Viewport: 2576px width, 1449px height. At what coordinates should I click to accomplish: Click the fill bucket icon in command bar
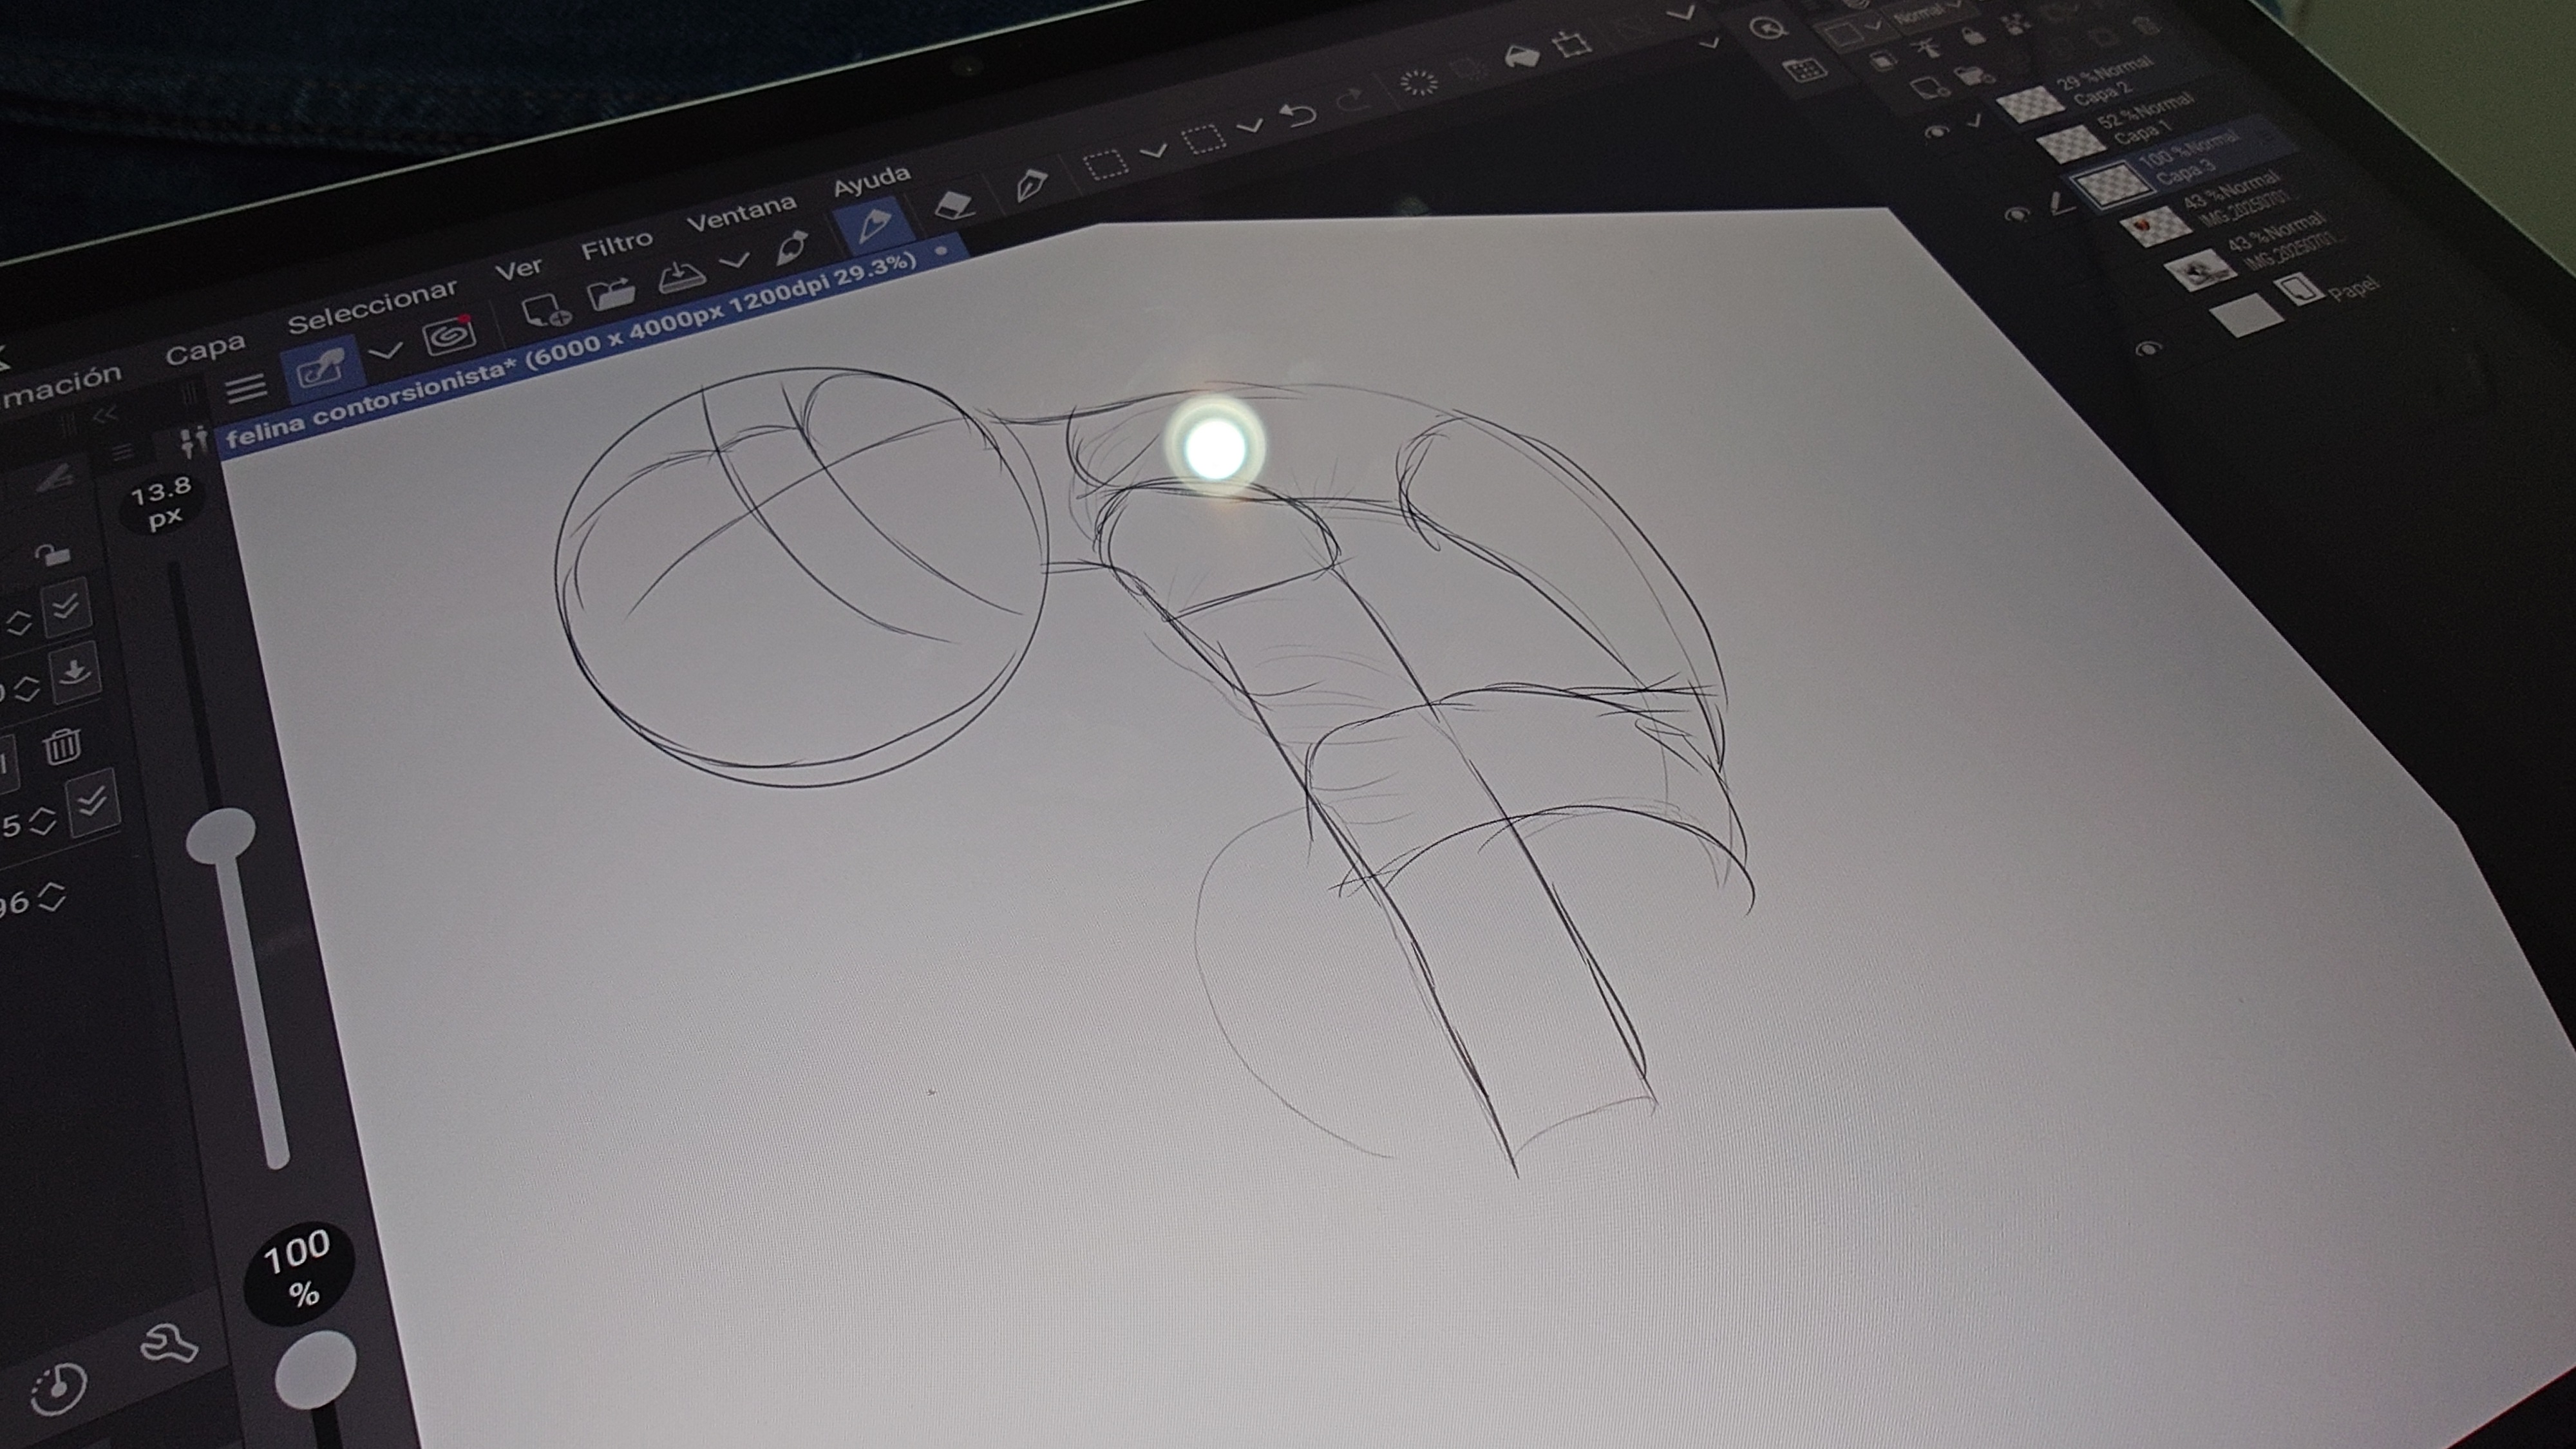click(x=1521, y=56)
